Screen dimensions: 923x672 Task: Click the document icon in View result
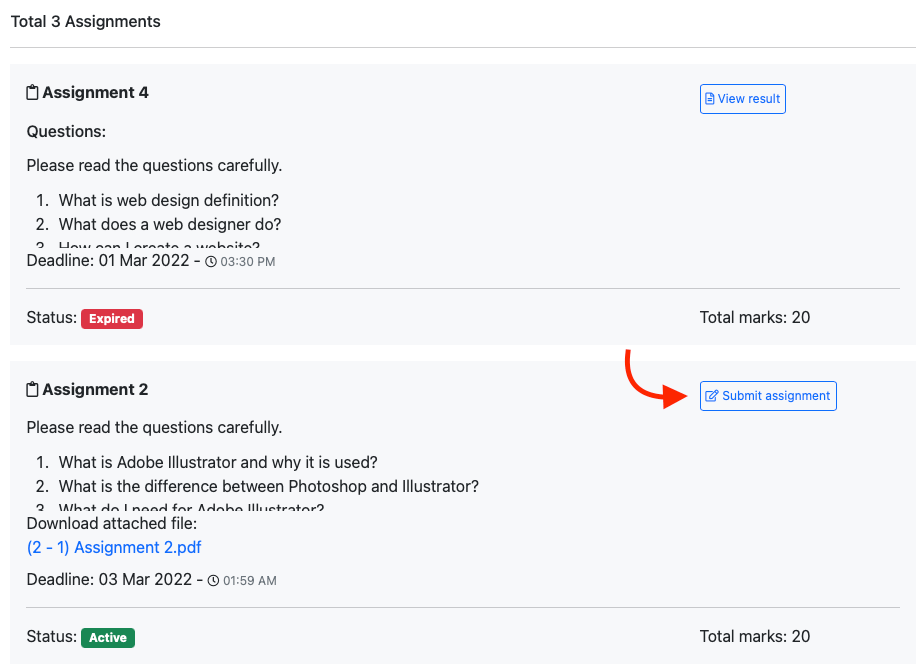point(710,99)
